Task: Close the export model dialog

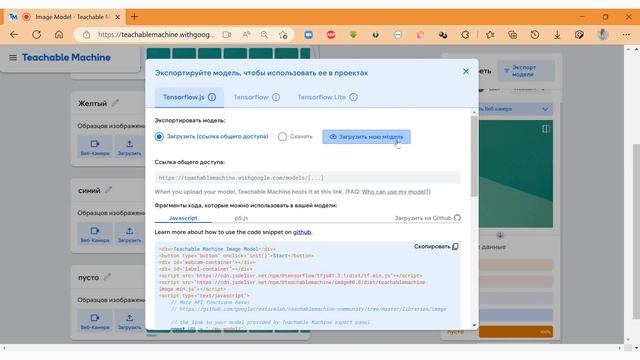Action: [466, 71]
